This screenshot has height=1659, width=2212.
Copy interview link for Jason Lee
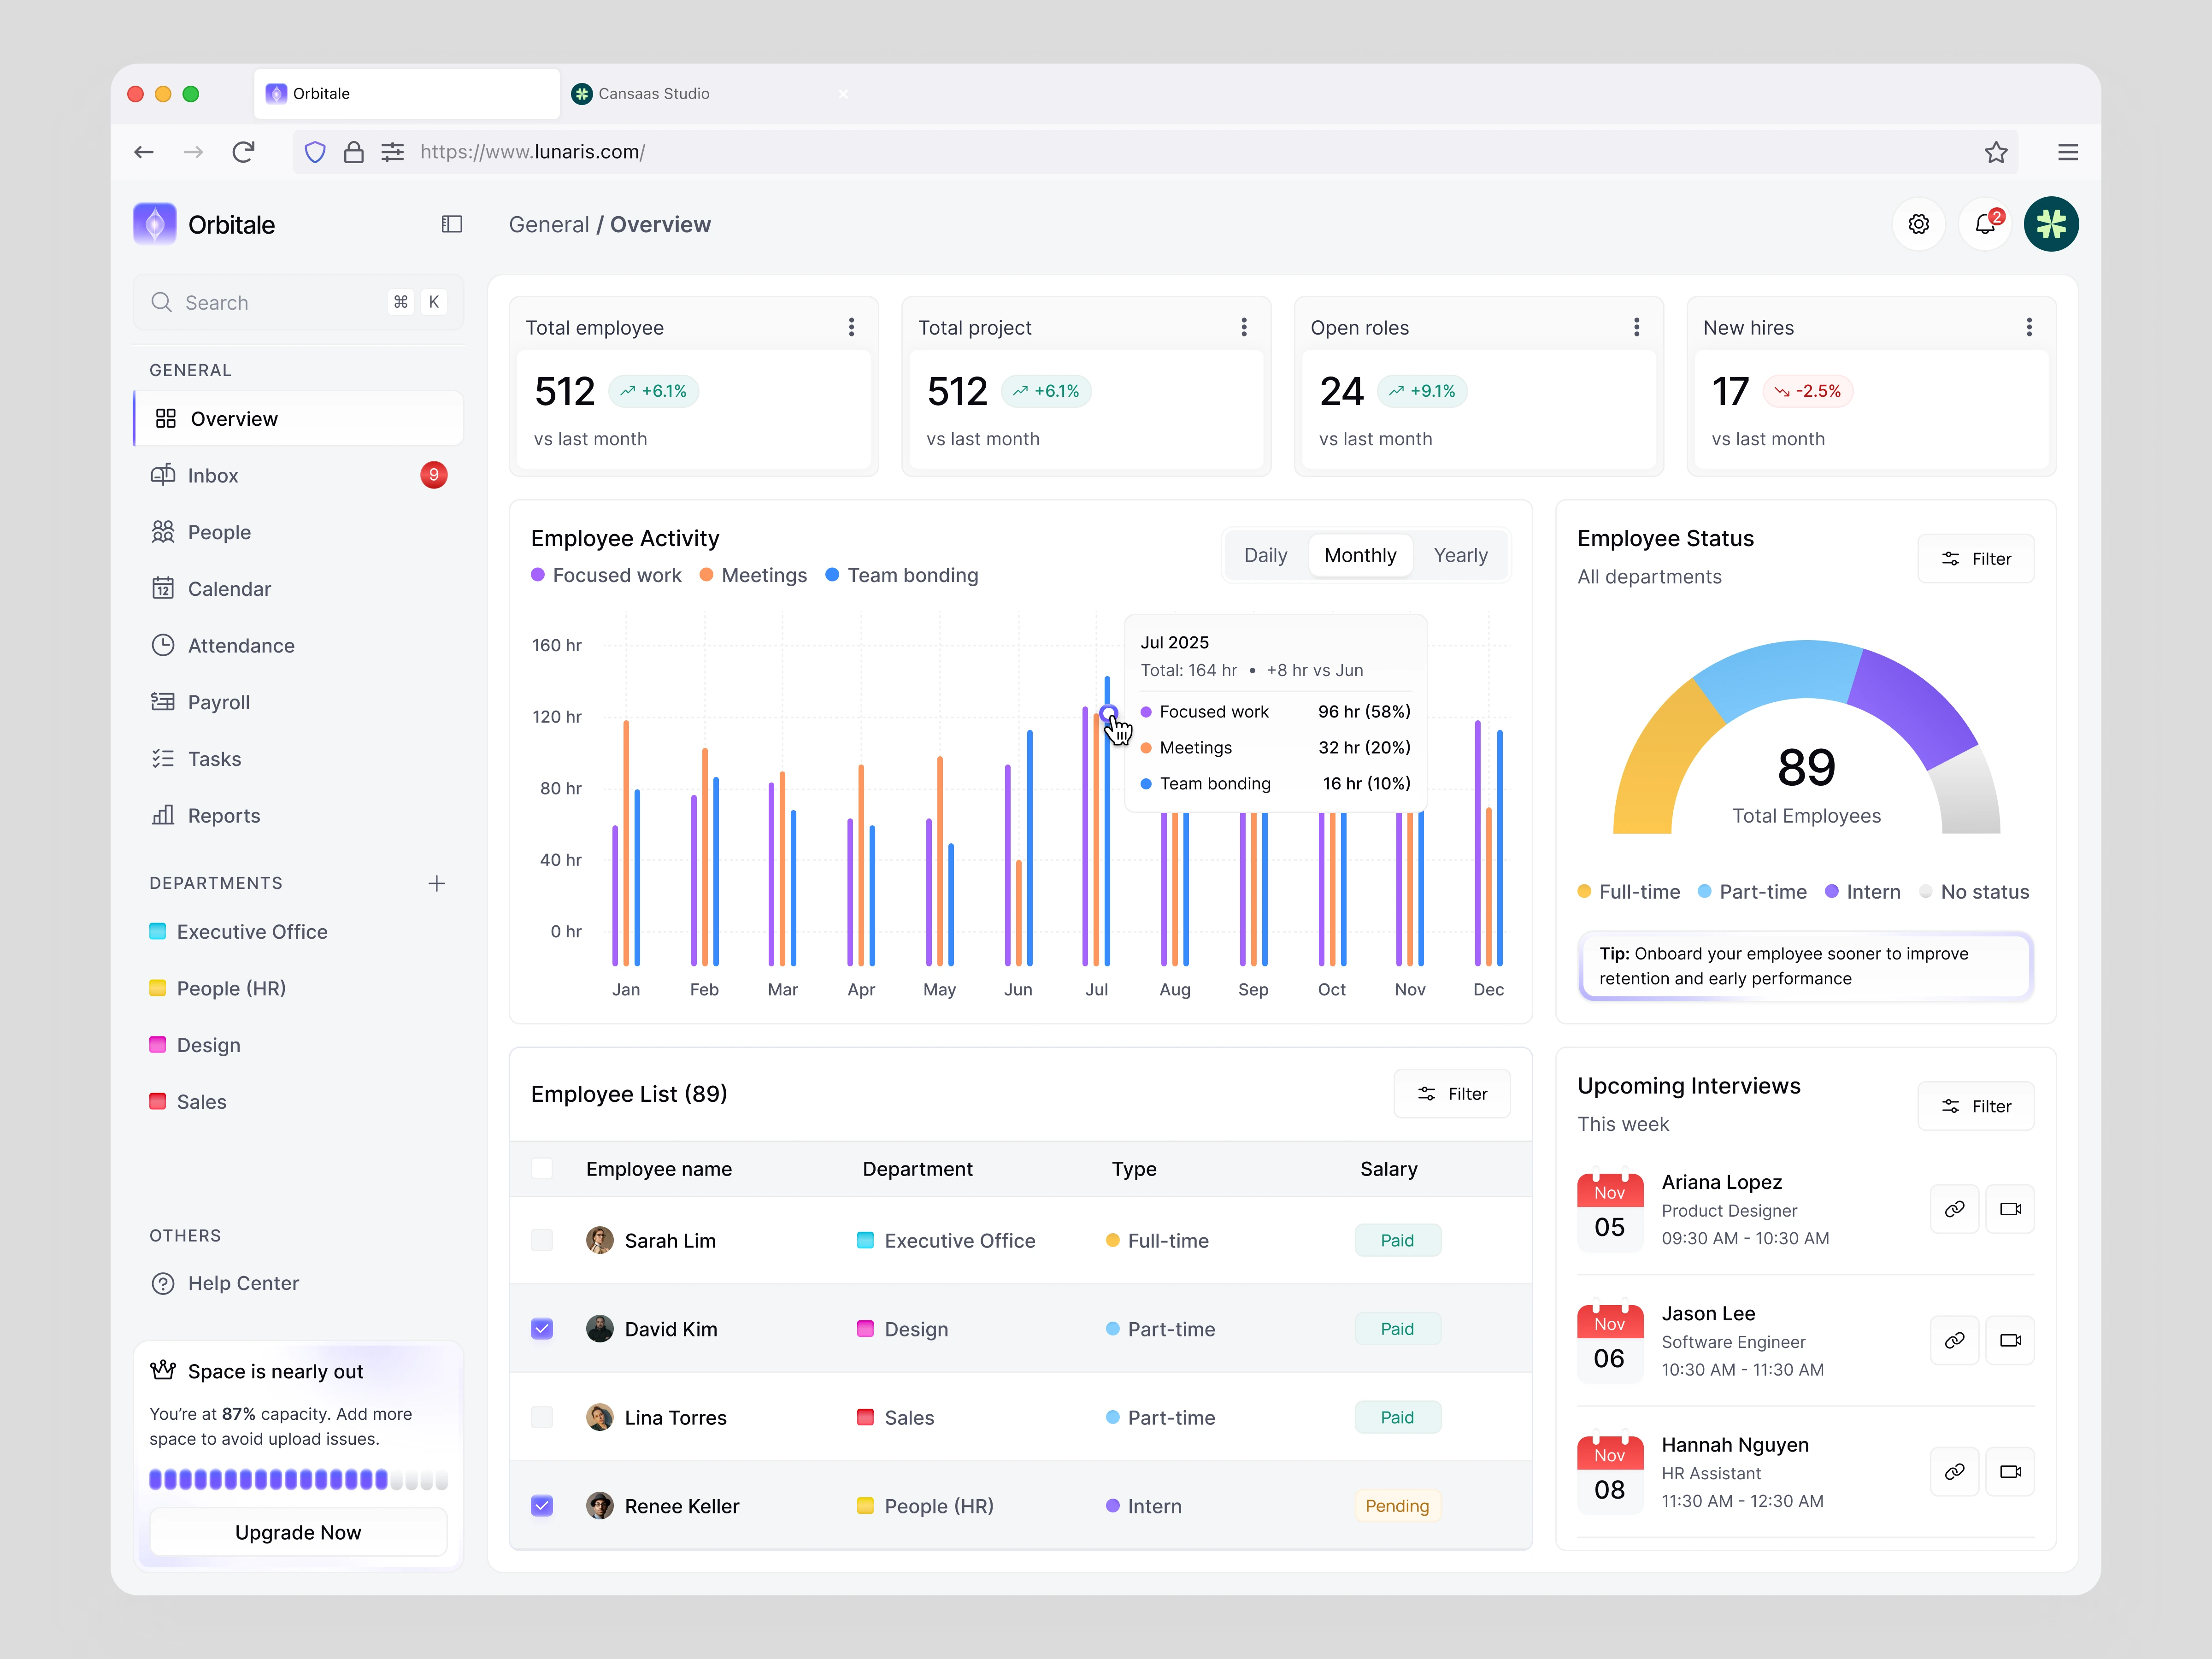pos(1954,1340)
